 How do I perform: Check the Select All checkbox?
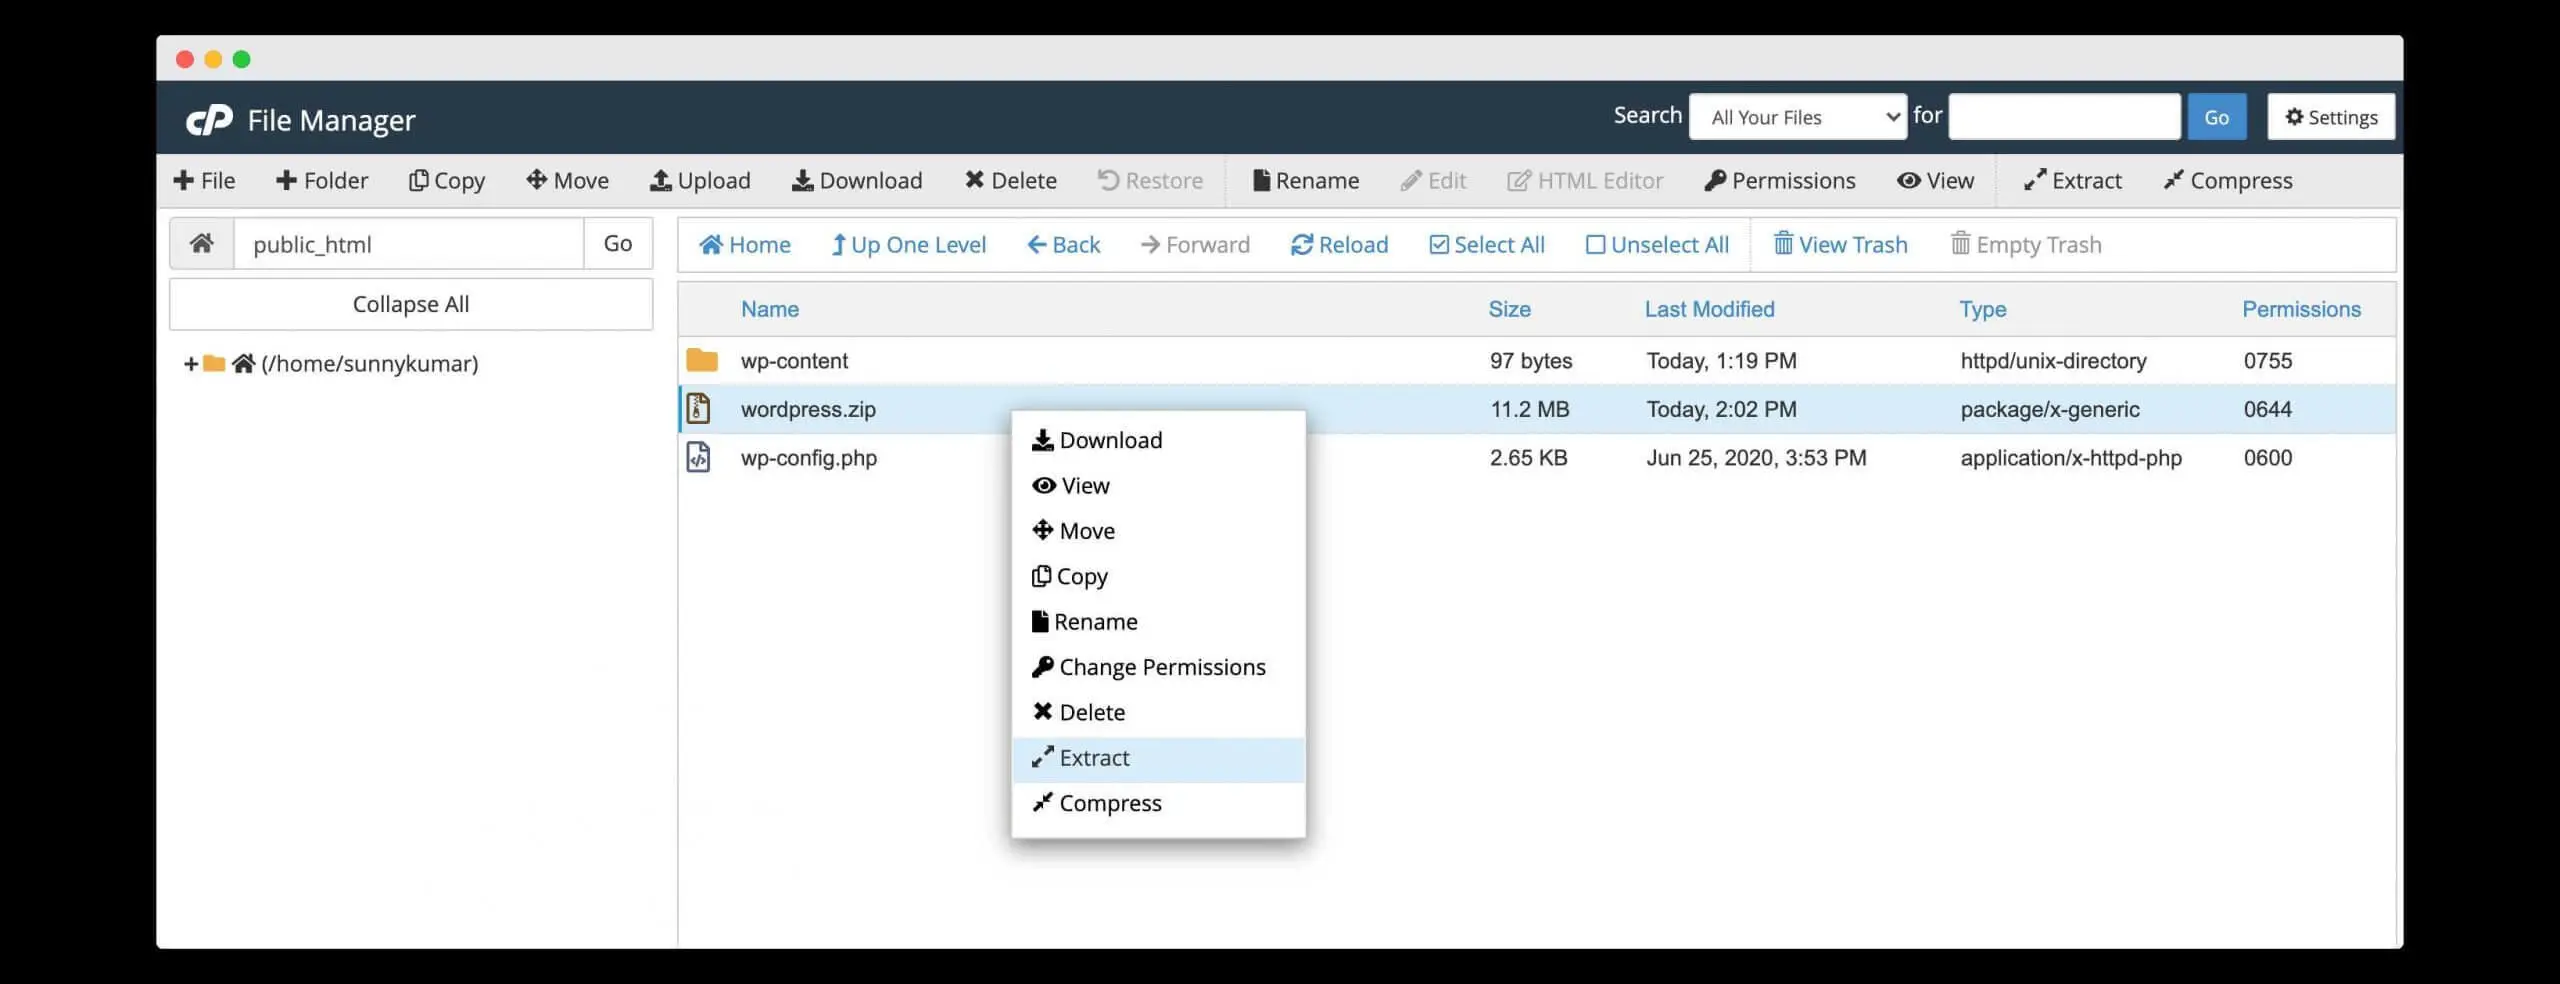click(x=1439, y=244)
